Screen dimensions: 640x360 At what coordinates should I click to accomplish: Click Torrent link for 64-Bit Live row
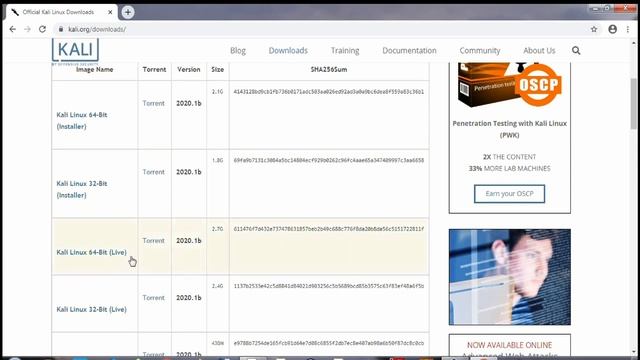(x=153, y=240)
